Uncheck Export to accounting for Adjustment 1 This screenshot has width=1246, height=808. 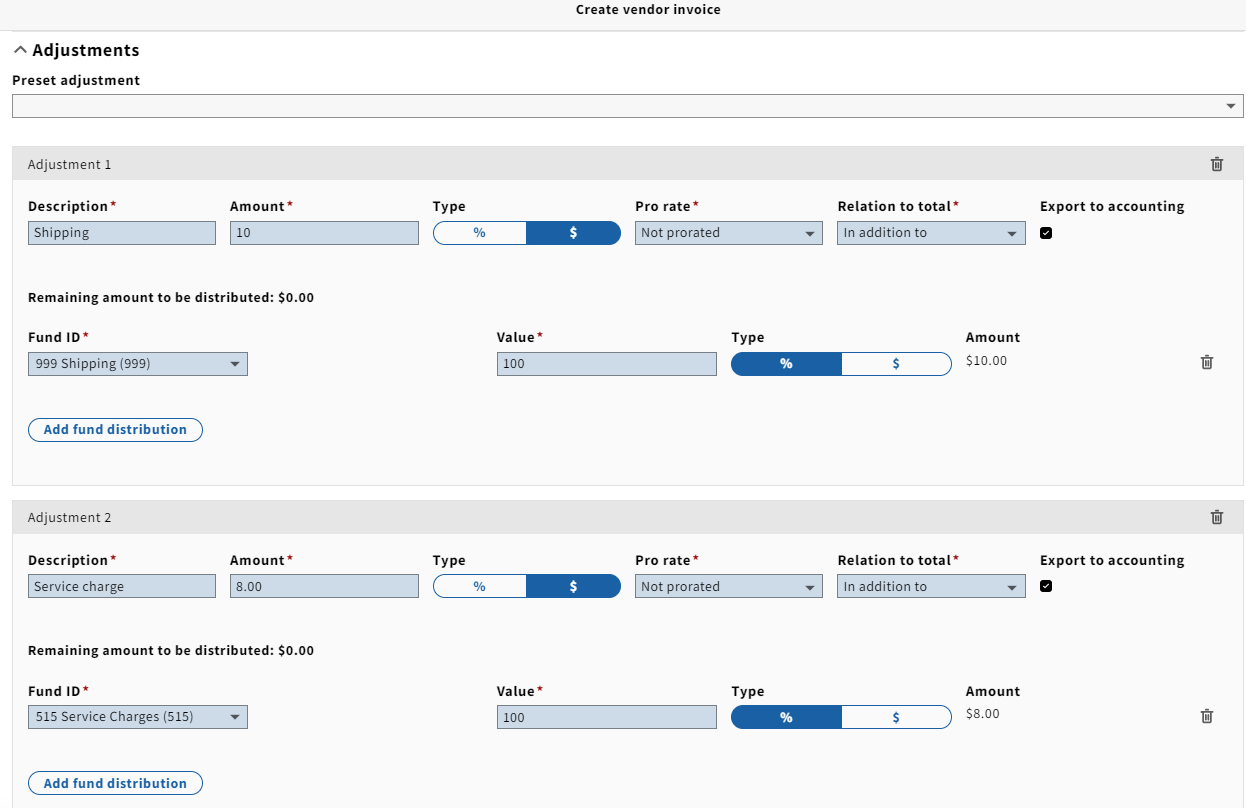coord(1046,233)
